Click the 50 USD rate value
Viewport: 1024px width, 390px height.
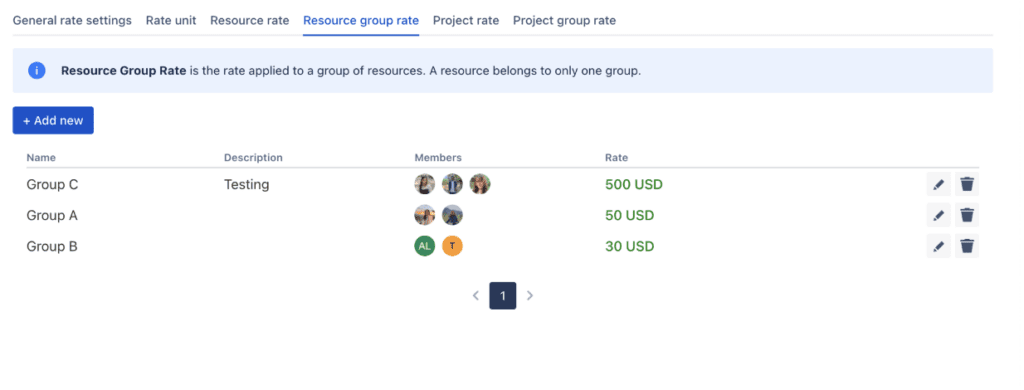(x=630, y=216)
